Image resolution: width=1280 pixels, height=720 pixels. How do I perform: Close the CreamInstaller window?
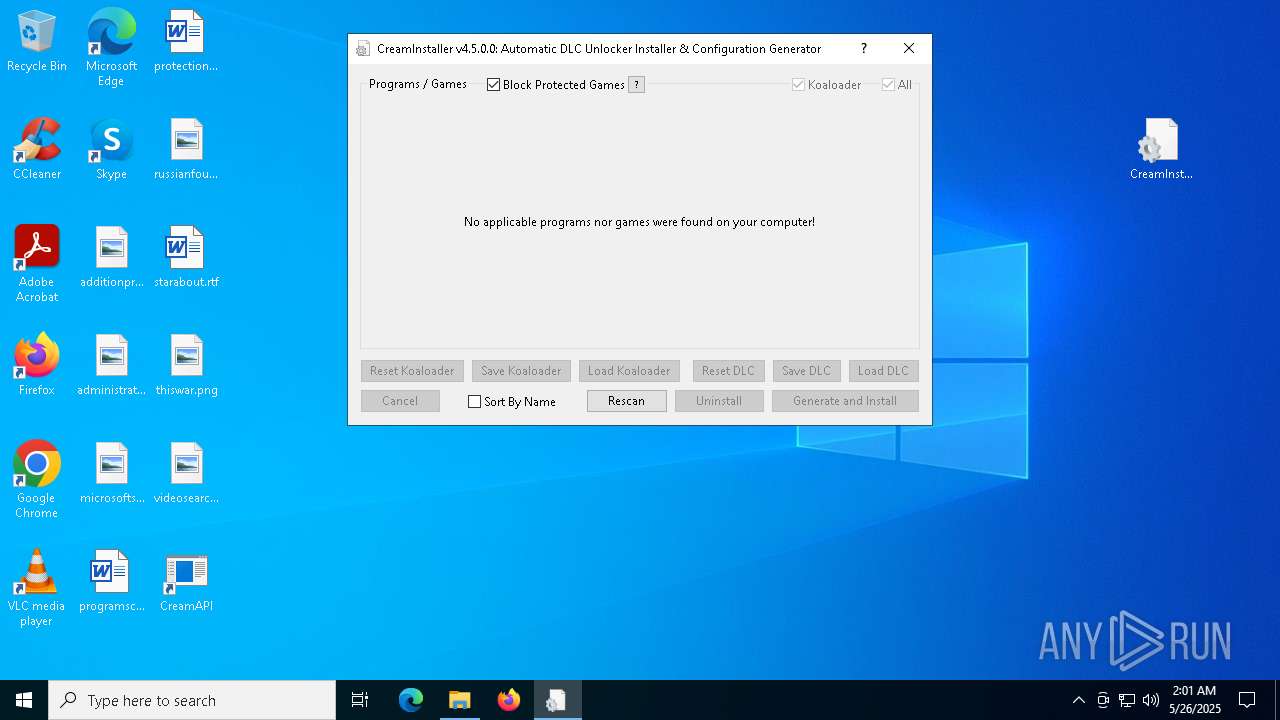point(909,48)
